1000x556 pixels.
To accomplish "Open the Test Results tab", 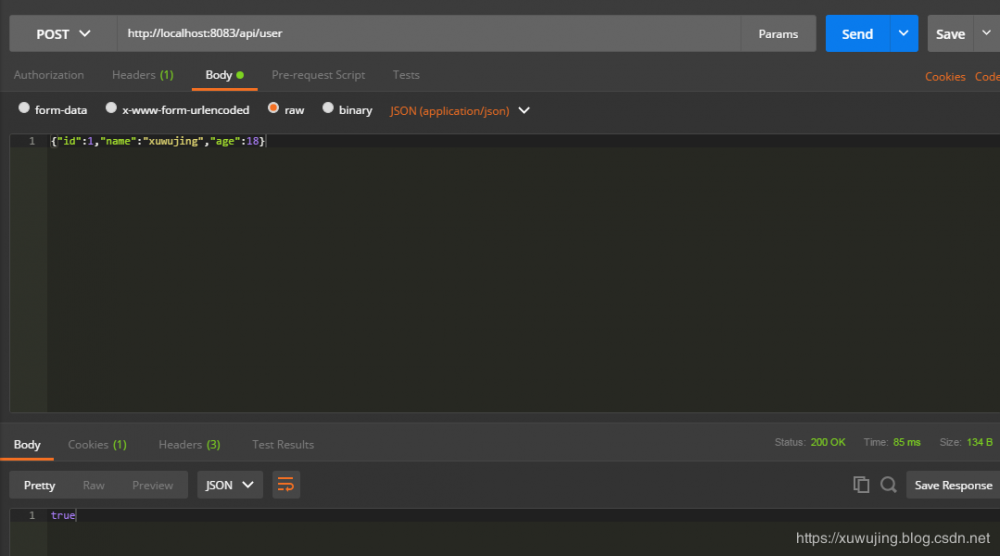I will point(283,444).
